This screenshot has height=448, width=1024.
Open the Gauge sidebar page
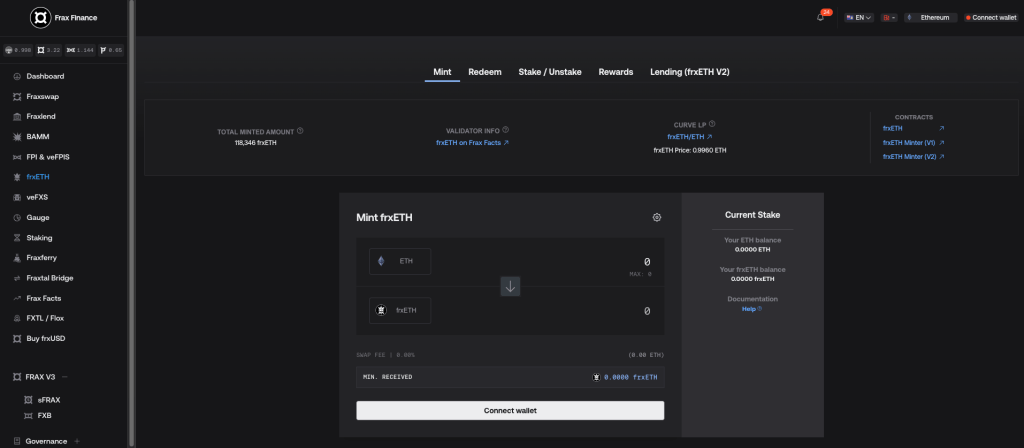[38, 217]
